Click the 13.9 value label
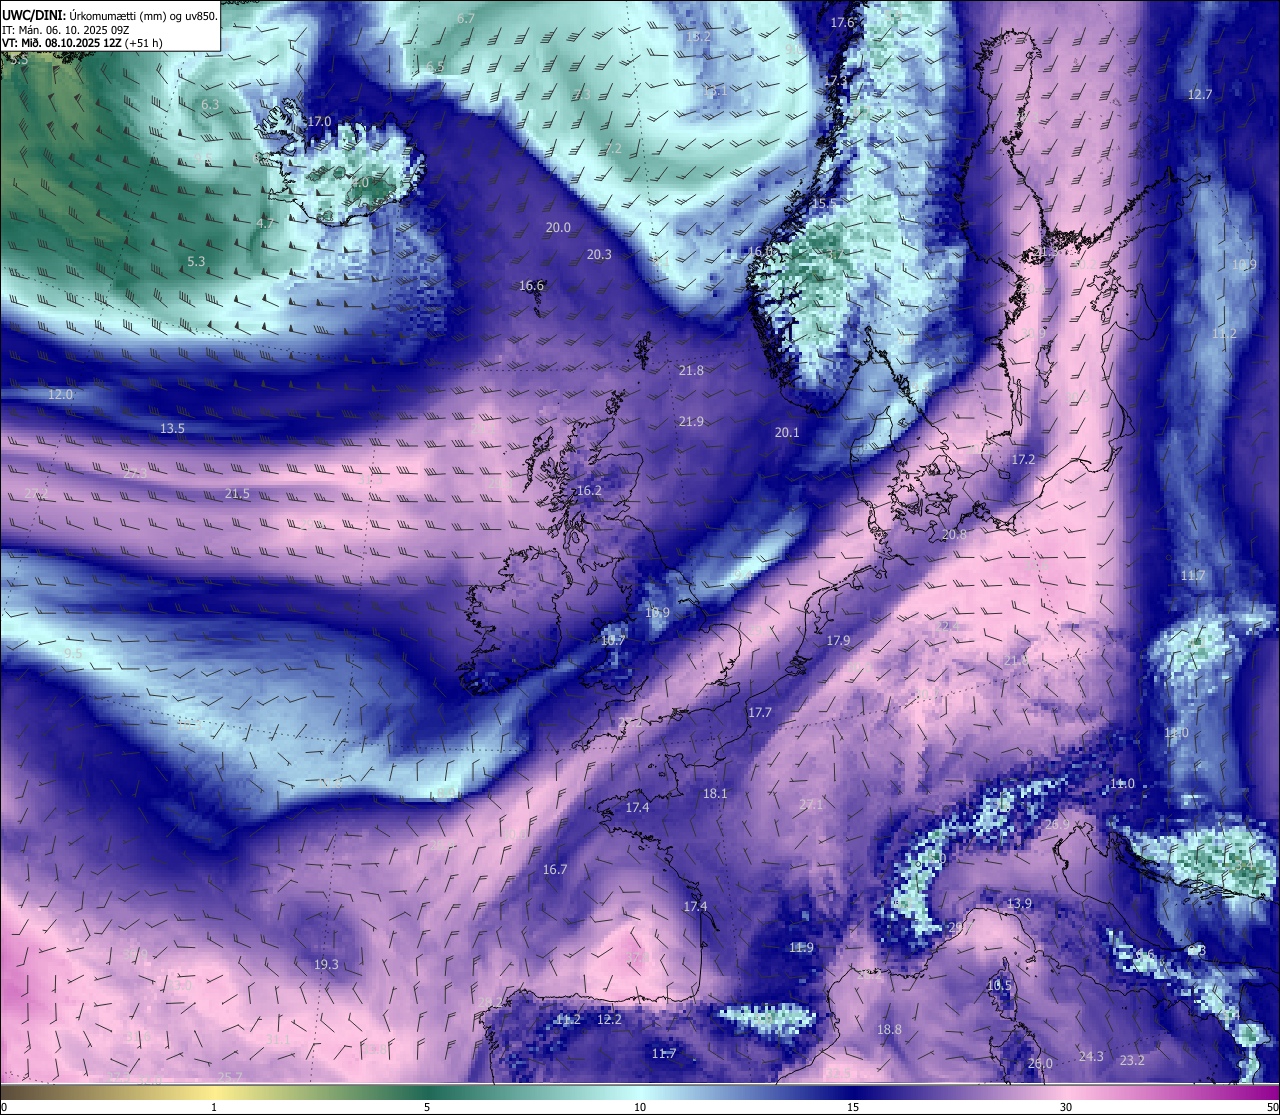The height and width of the screenshot is (1115, 1280). [1019, 903]
